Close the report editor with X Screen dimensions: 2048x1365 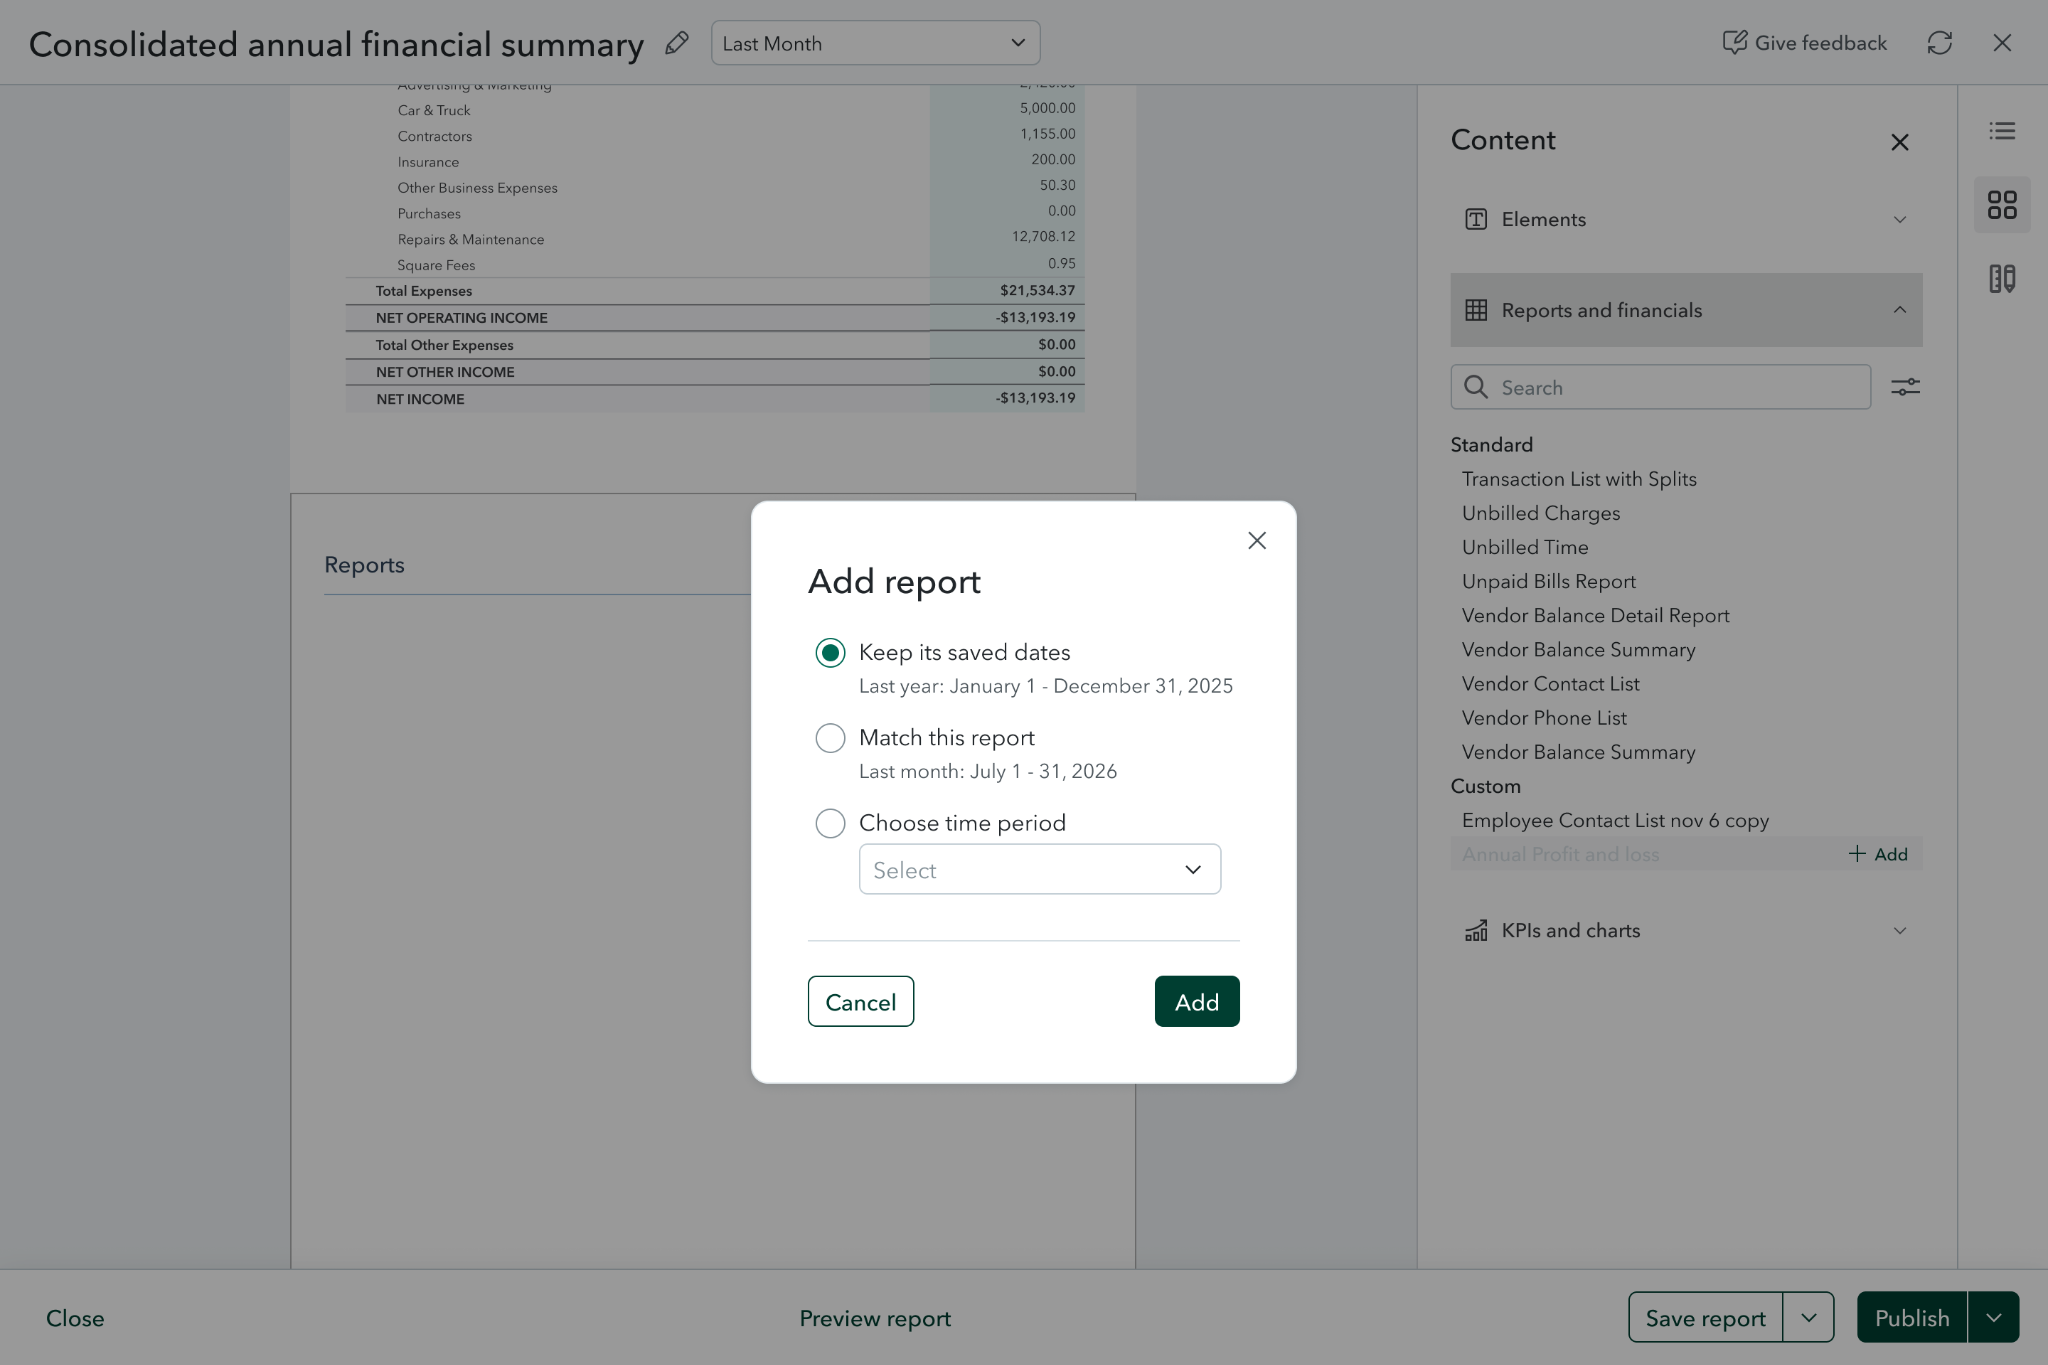point(2002,43)
